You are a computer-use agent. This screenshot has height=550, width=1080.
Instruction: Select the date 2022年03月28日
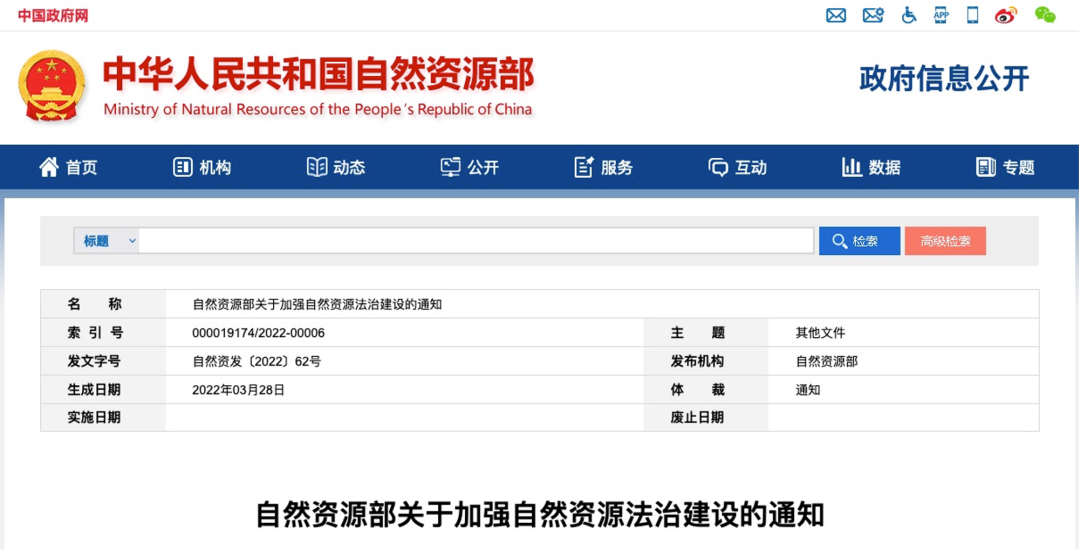[238, 390]
